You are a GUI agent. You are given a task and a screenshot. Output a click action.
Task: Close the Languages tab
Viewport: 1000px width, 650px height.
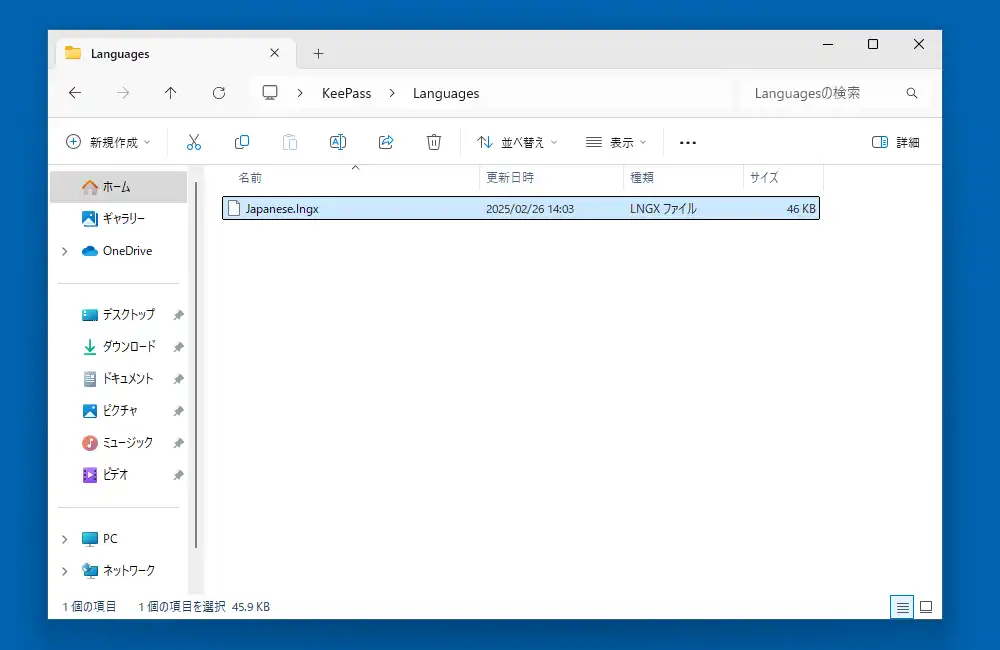tap(274, 53)
